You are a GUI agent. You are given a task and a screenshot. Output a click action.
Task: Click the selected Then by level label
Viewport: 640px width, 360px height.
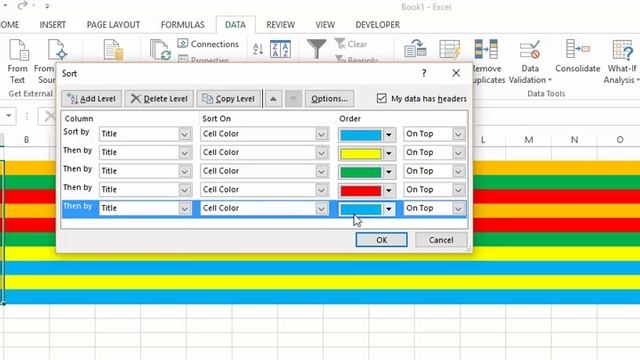[78, 206]
